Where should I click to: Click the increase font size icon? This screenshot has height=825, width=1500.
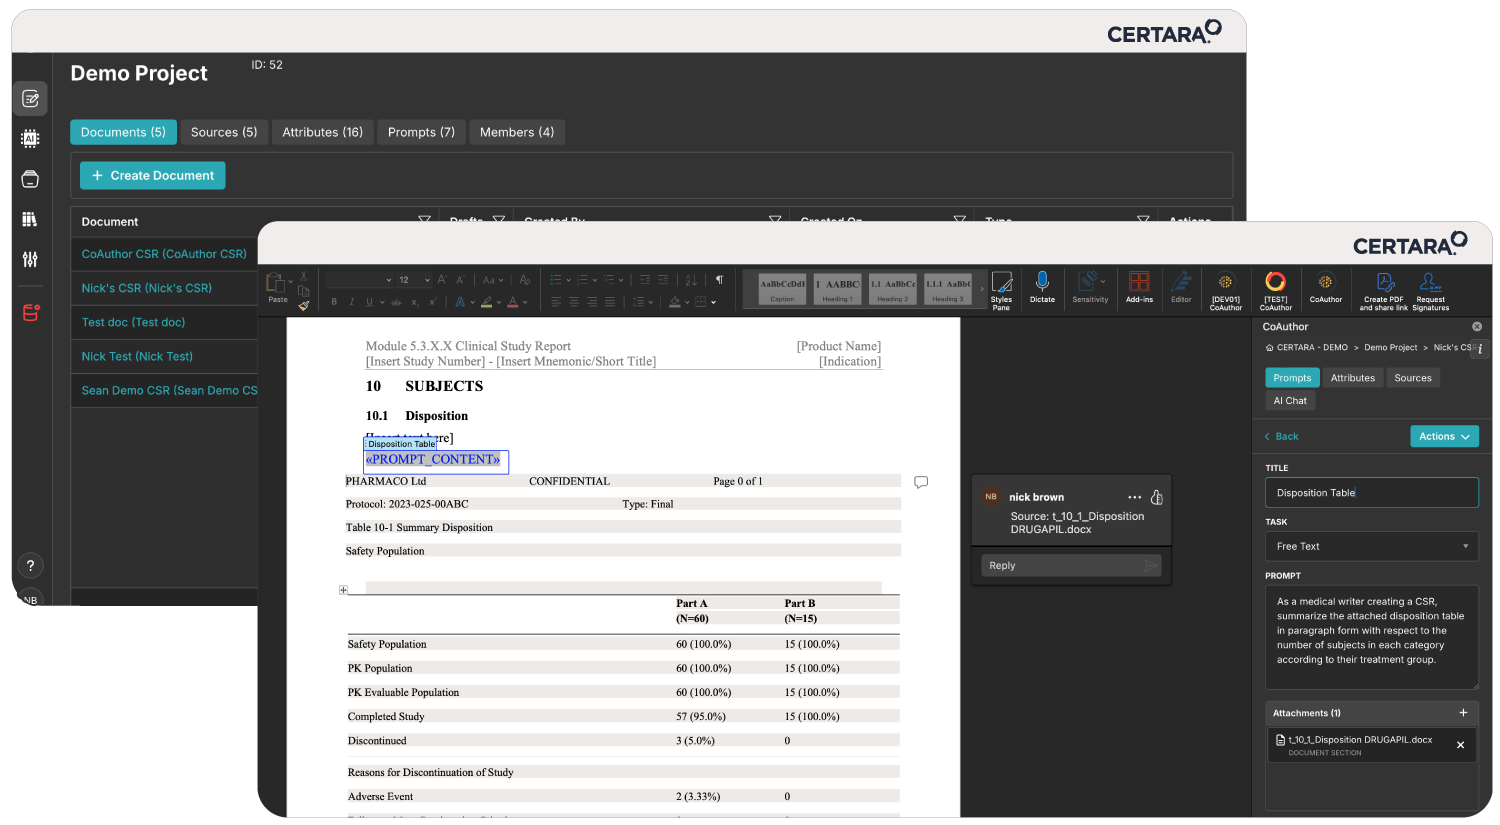tap(442, 280)
